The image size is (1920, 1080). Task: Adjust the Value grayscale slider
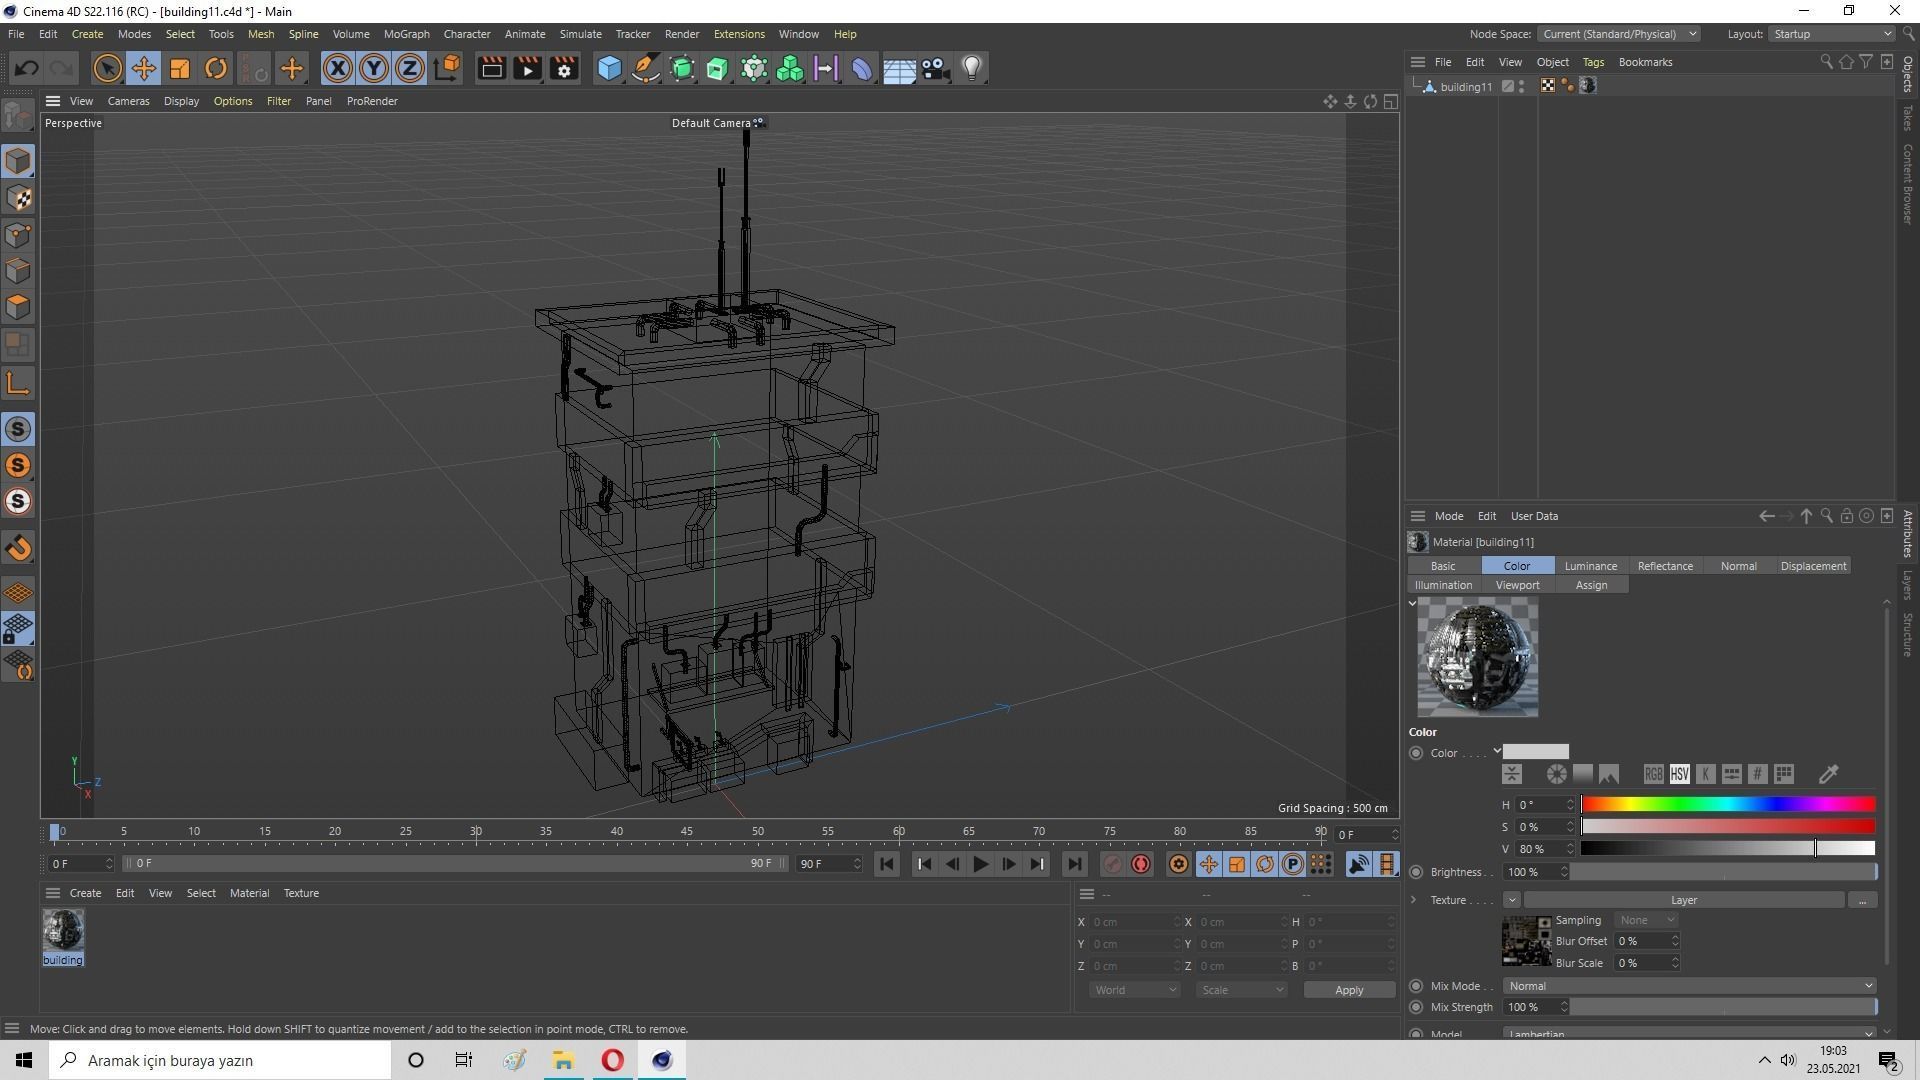pyautogui.click(x=1728, y=848)
